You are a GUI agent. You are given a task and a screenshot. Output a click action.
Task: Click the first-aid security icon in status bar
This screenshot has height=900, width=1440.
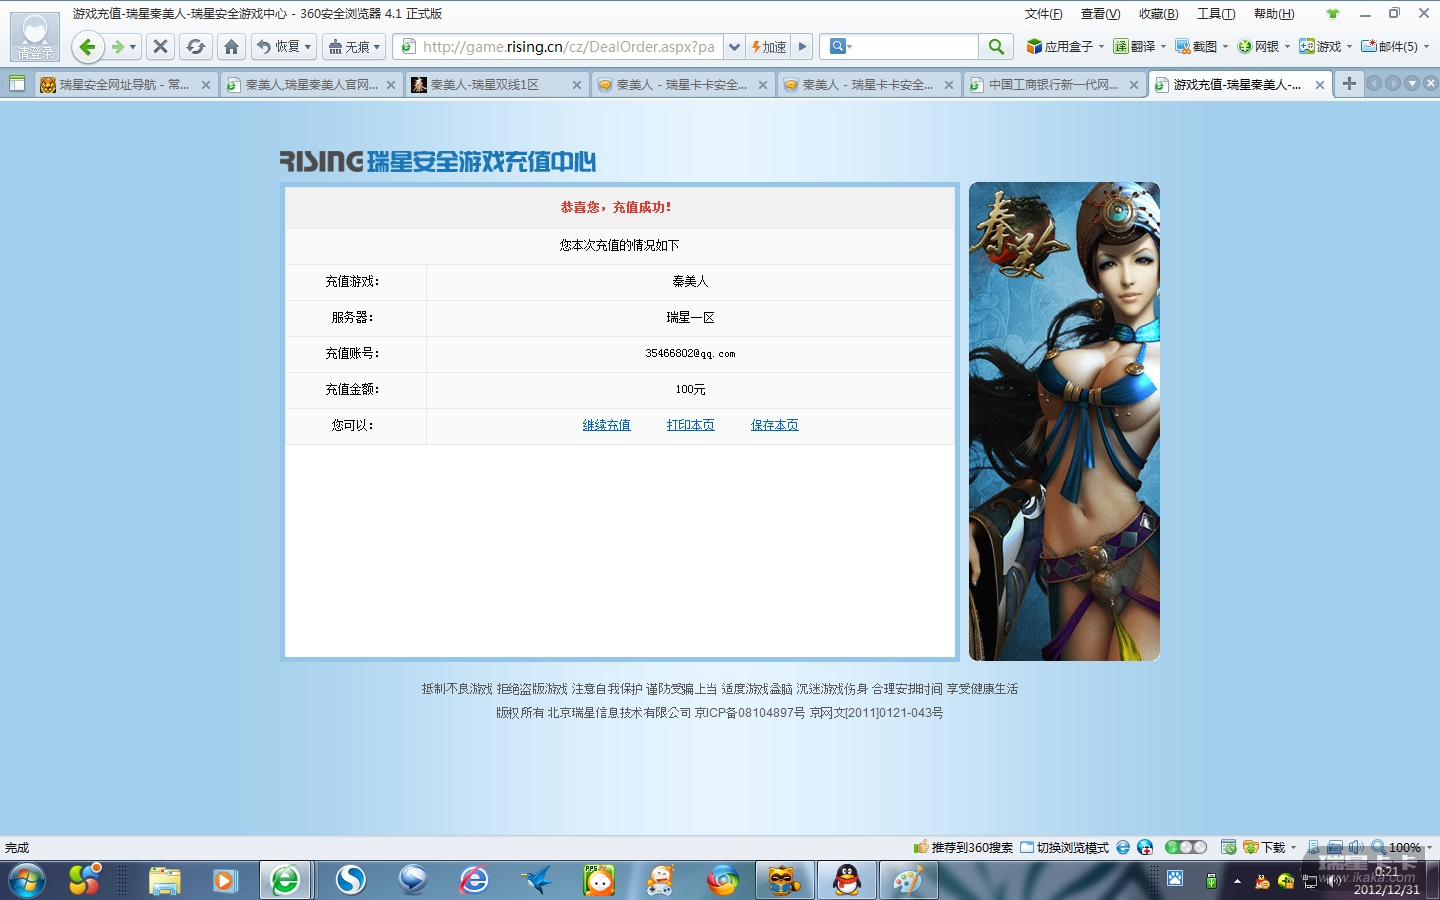coord(1146,847)
